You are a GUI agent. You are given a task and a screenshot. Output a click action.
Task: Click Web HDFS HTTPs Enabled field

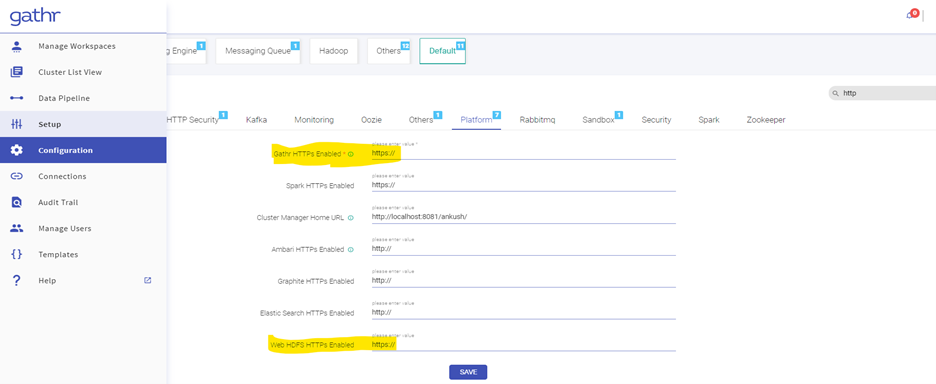pyautogui.click(x=524, y=345)
